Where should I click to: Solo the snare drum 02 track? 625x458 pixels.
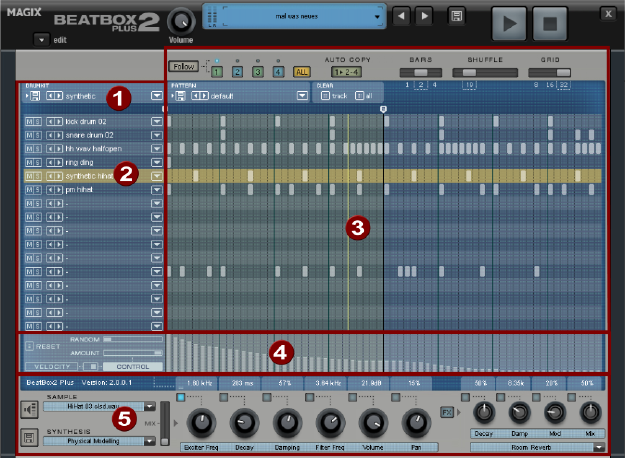(37, 136)
